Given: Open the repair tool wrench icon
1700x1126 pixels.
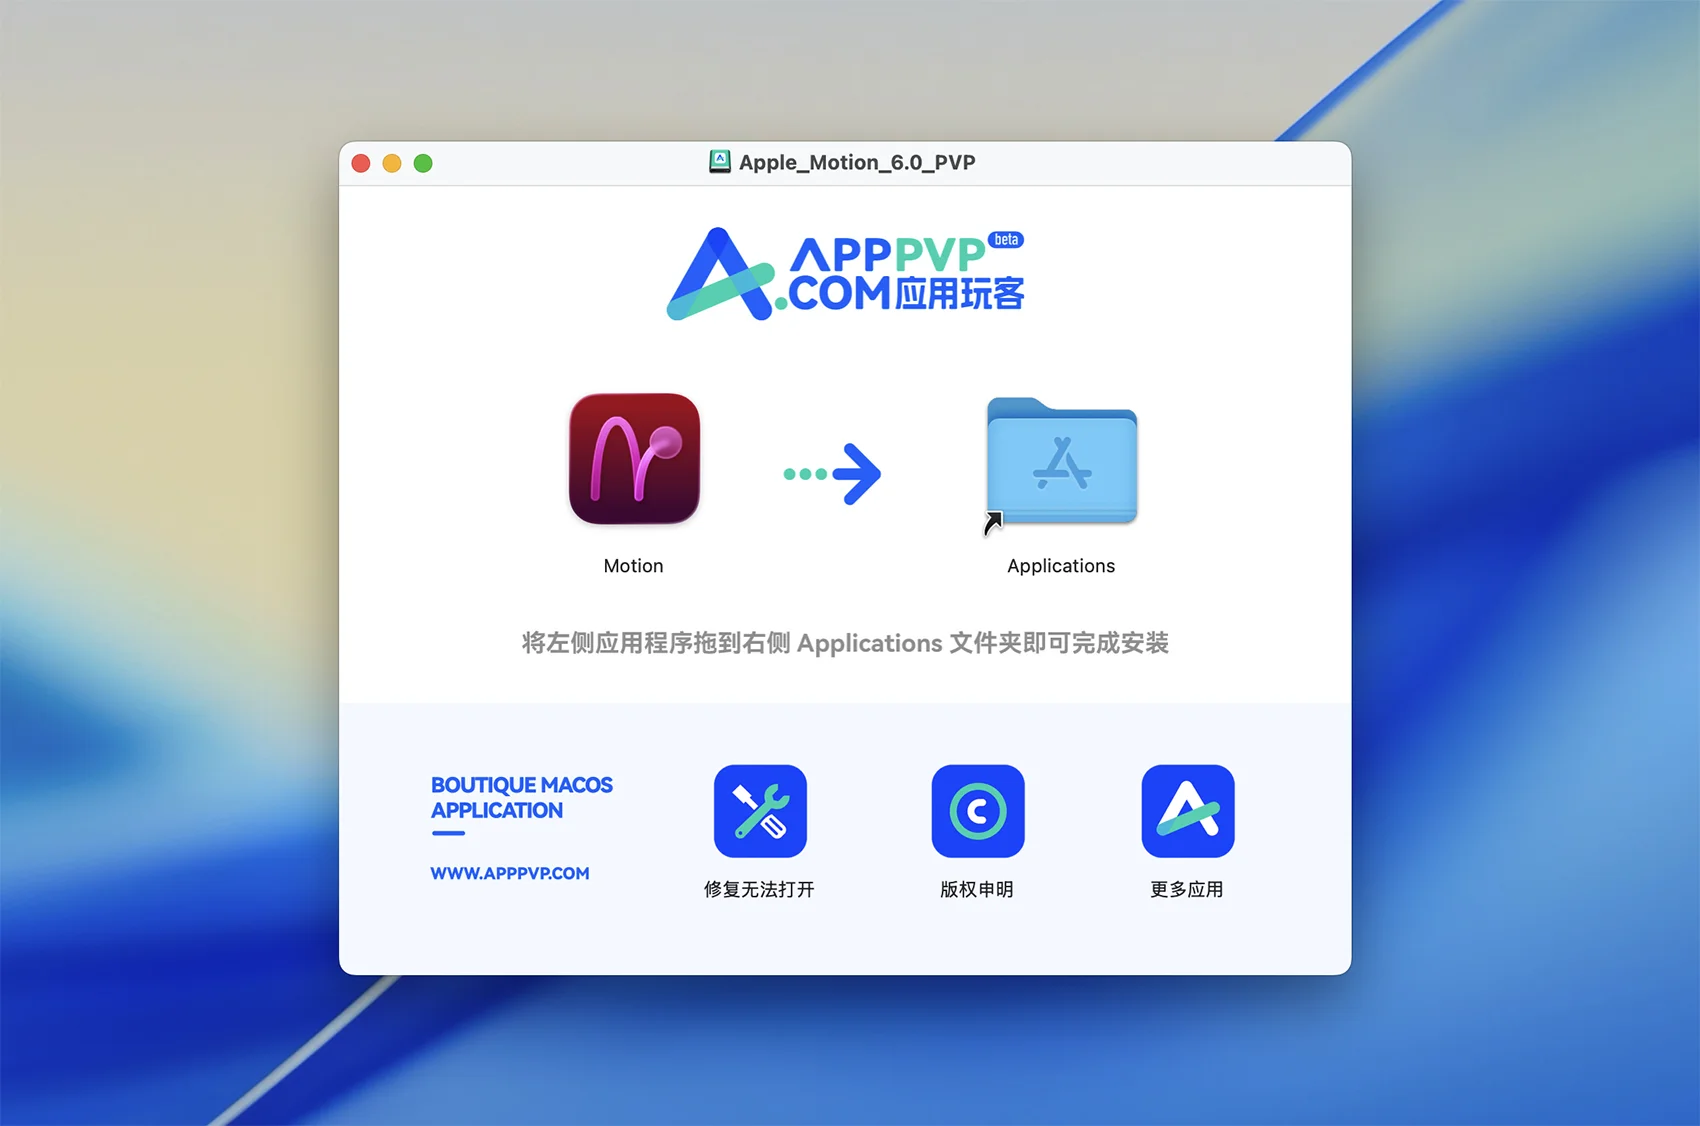Looking at the screenshot, I should click(x=760, y=811).
